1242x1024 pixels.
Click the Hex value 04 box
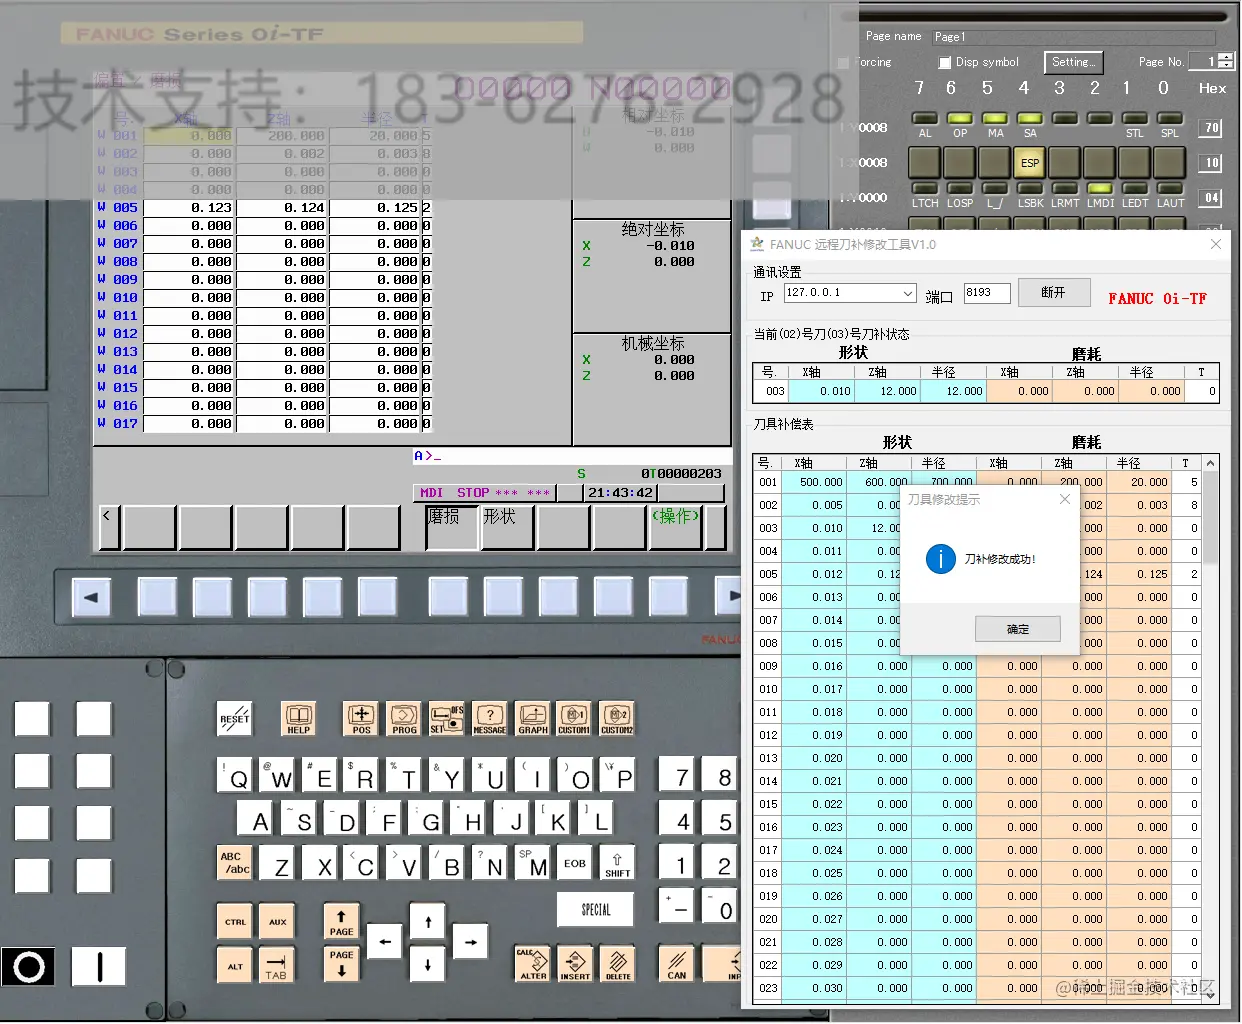click(x=1211, y=197)
